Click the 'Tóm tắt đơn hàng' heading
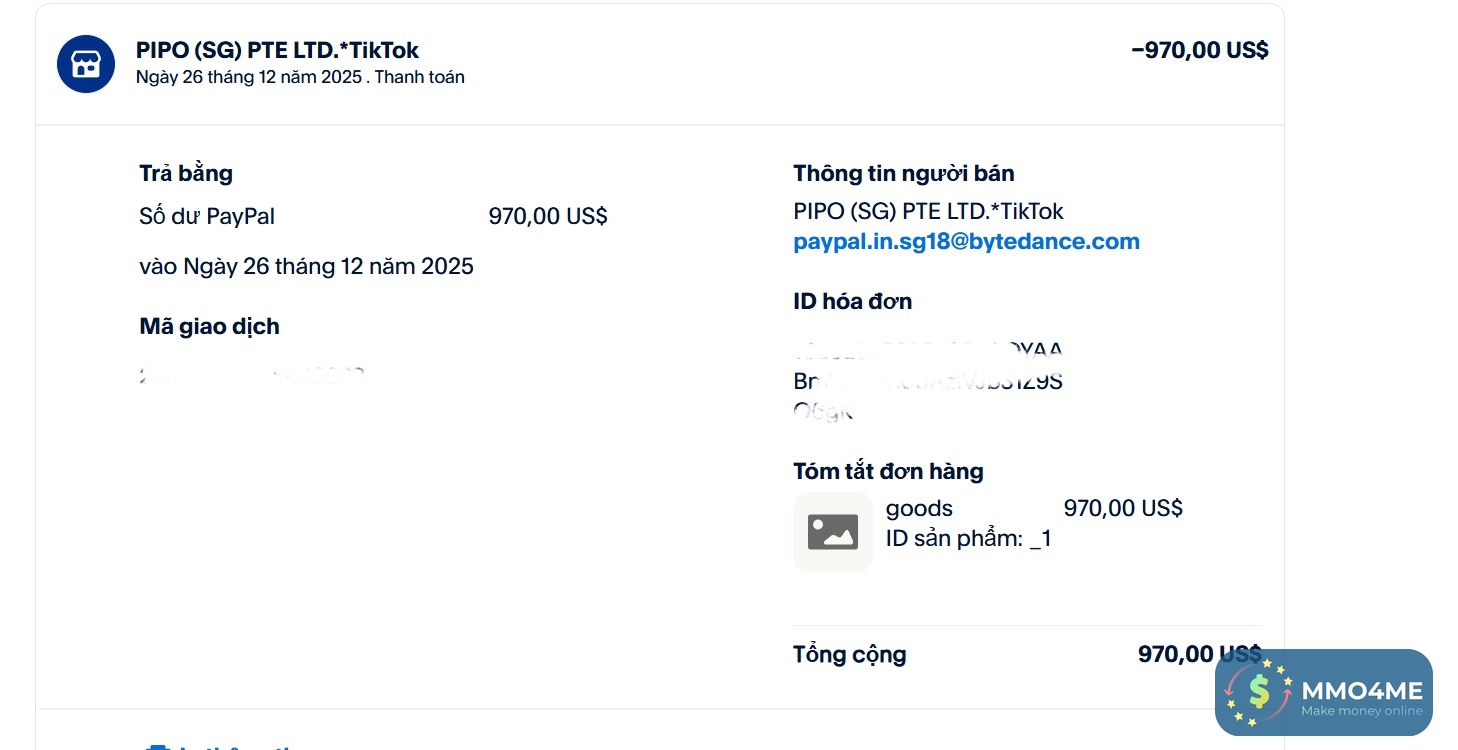The height and width of the screenshot is (750, 1458). coord(888,471)
